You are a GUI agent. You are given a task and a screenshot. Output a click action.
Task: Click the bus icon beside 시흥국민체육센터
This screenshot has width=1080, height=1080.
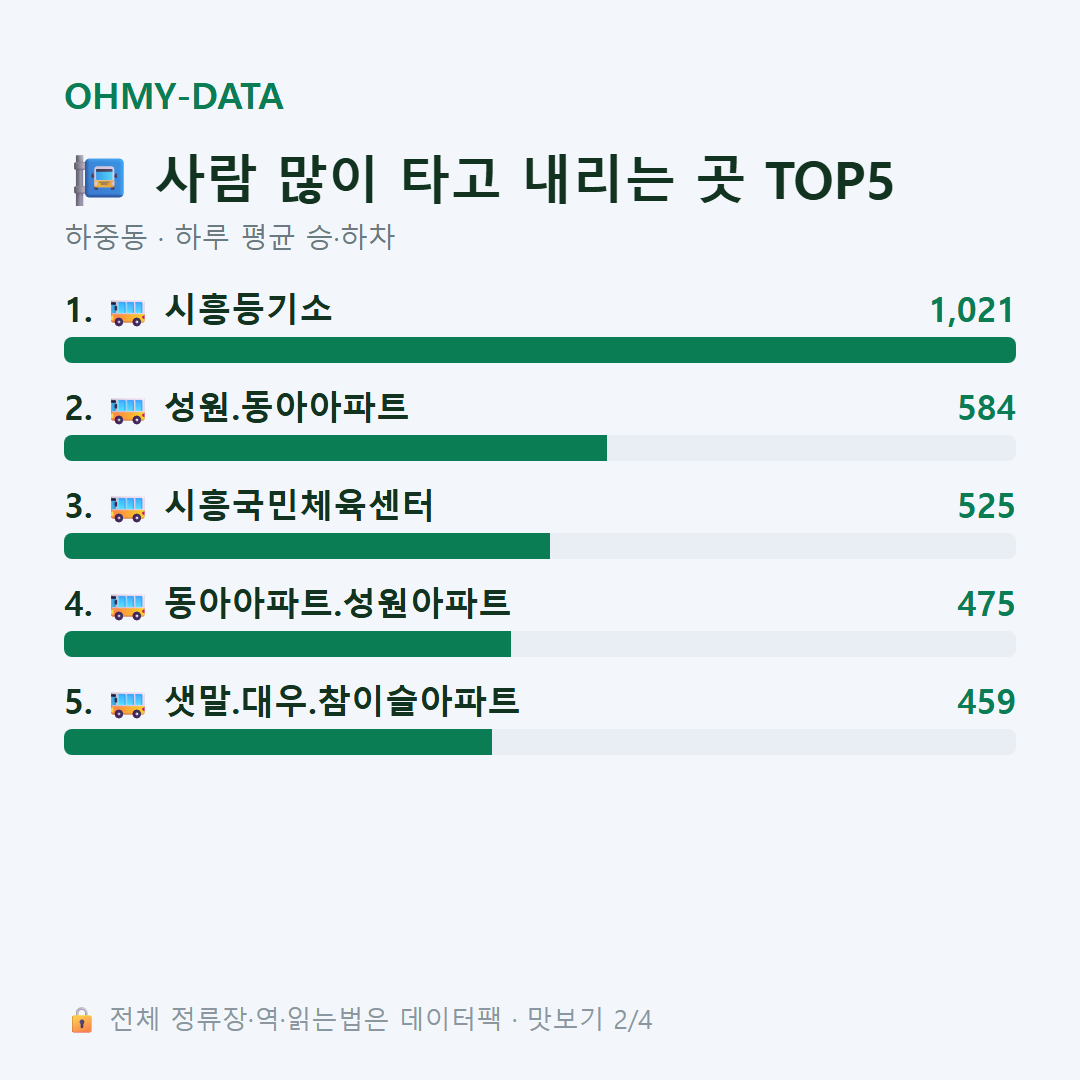pyautogui.click(x=127, y=508)
